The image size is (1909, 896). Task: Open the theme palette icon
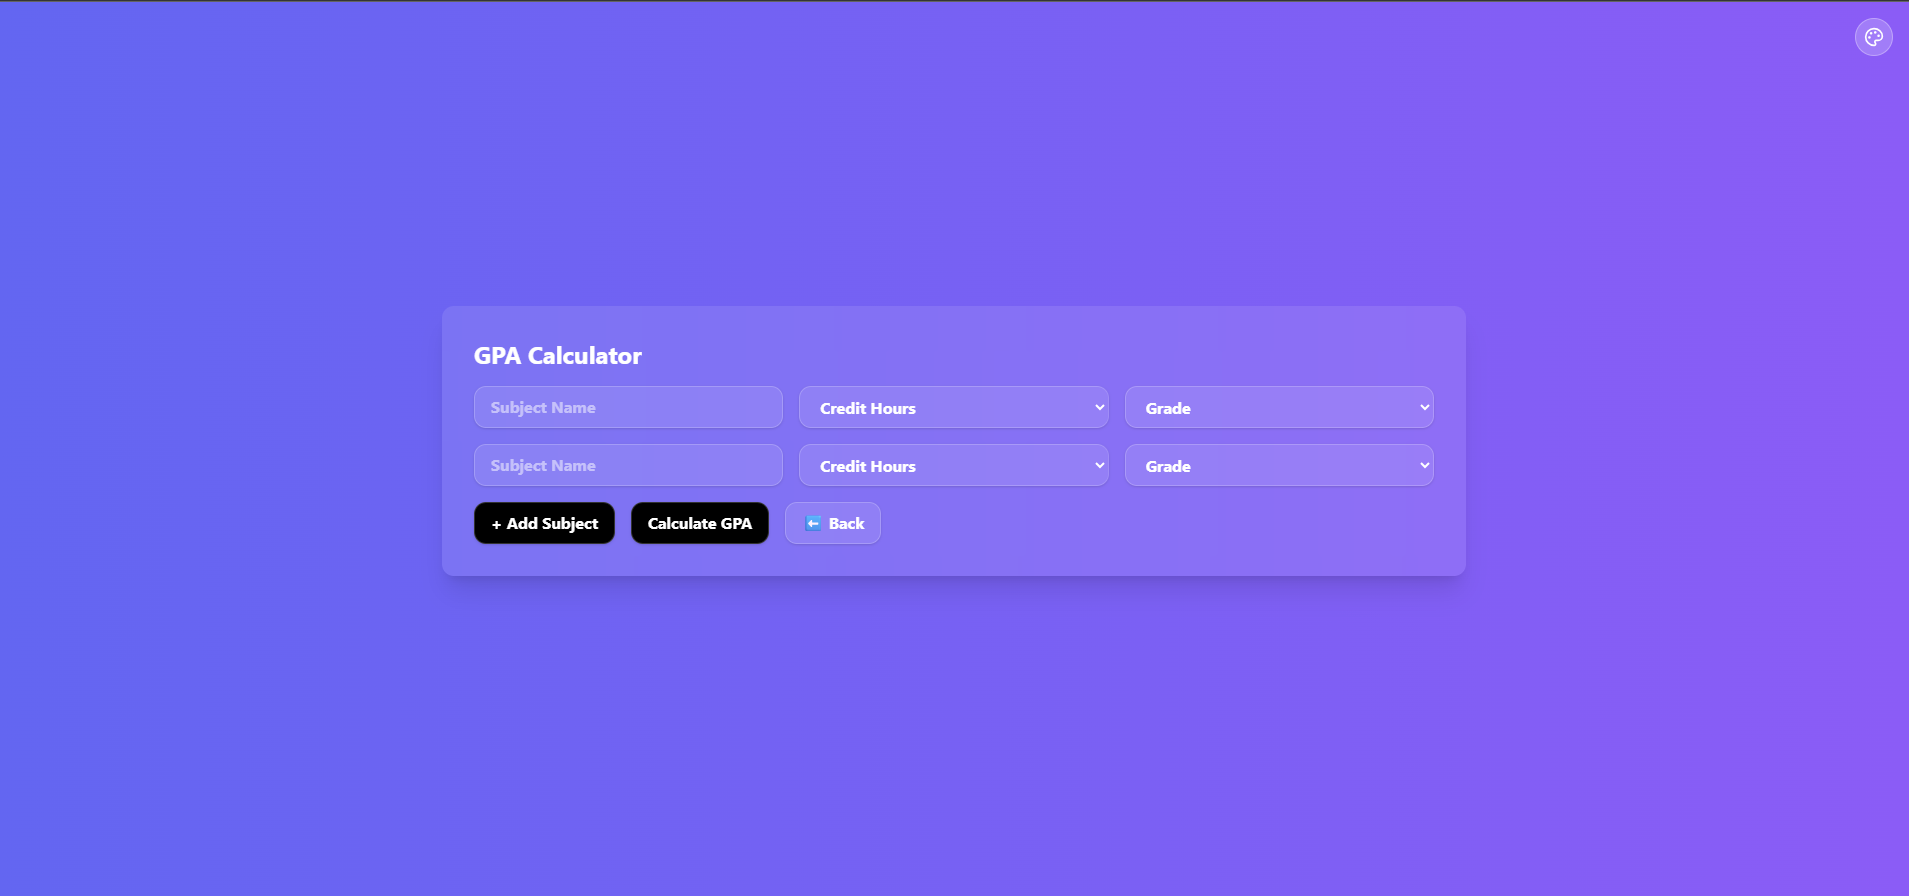[x=1873, y=37]
